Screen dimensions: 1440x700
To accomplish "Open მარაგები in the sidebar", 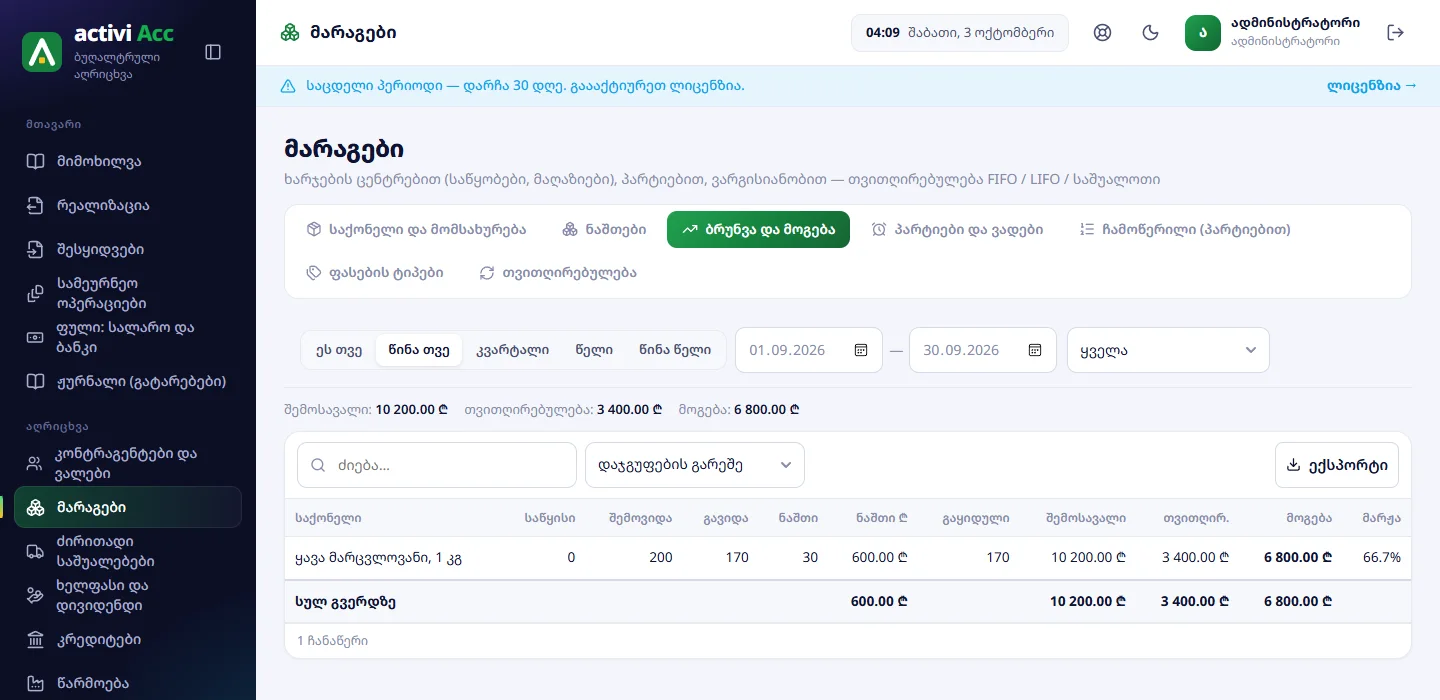I will pos(128,507).
